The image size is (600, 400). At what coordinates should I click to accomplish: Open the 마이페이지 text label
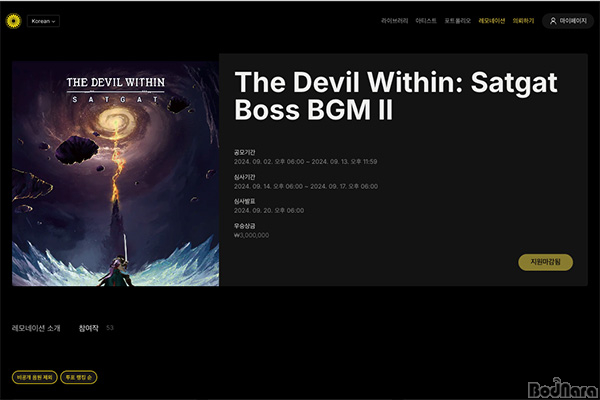pyautogui.click(x=573, y=21)
